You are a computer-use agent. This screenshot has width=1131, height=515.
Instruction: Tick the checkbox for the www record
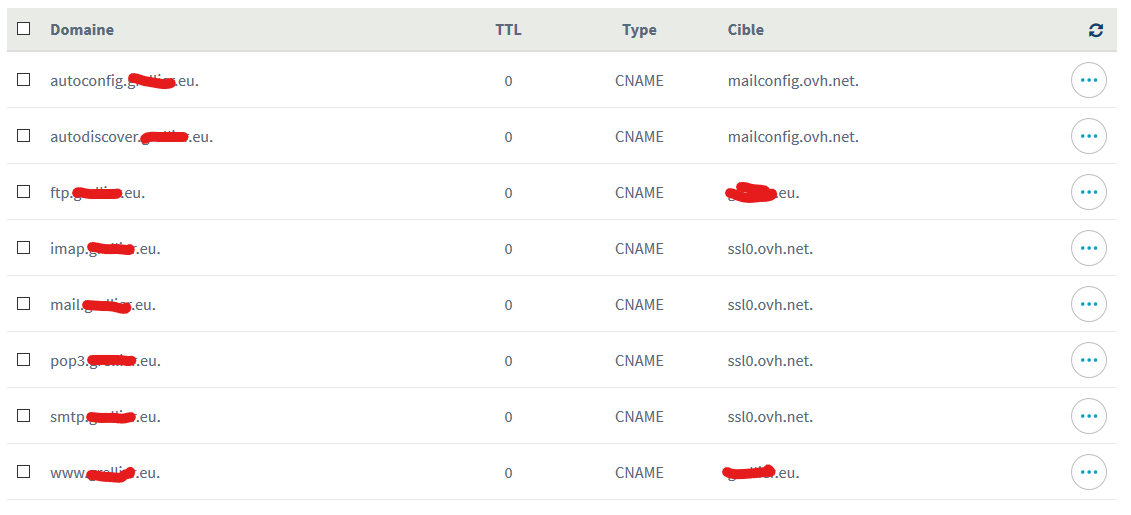(x=24, y=472)
